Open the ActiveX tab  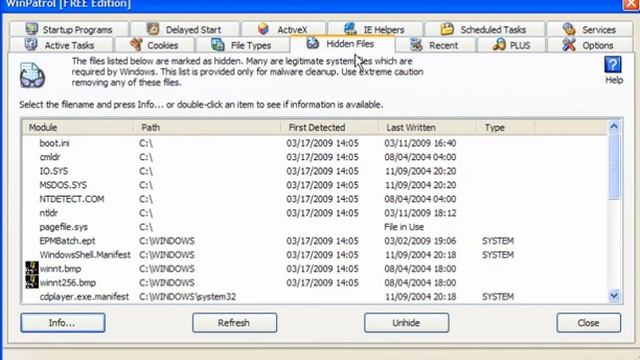(284, 29)
